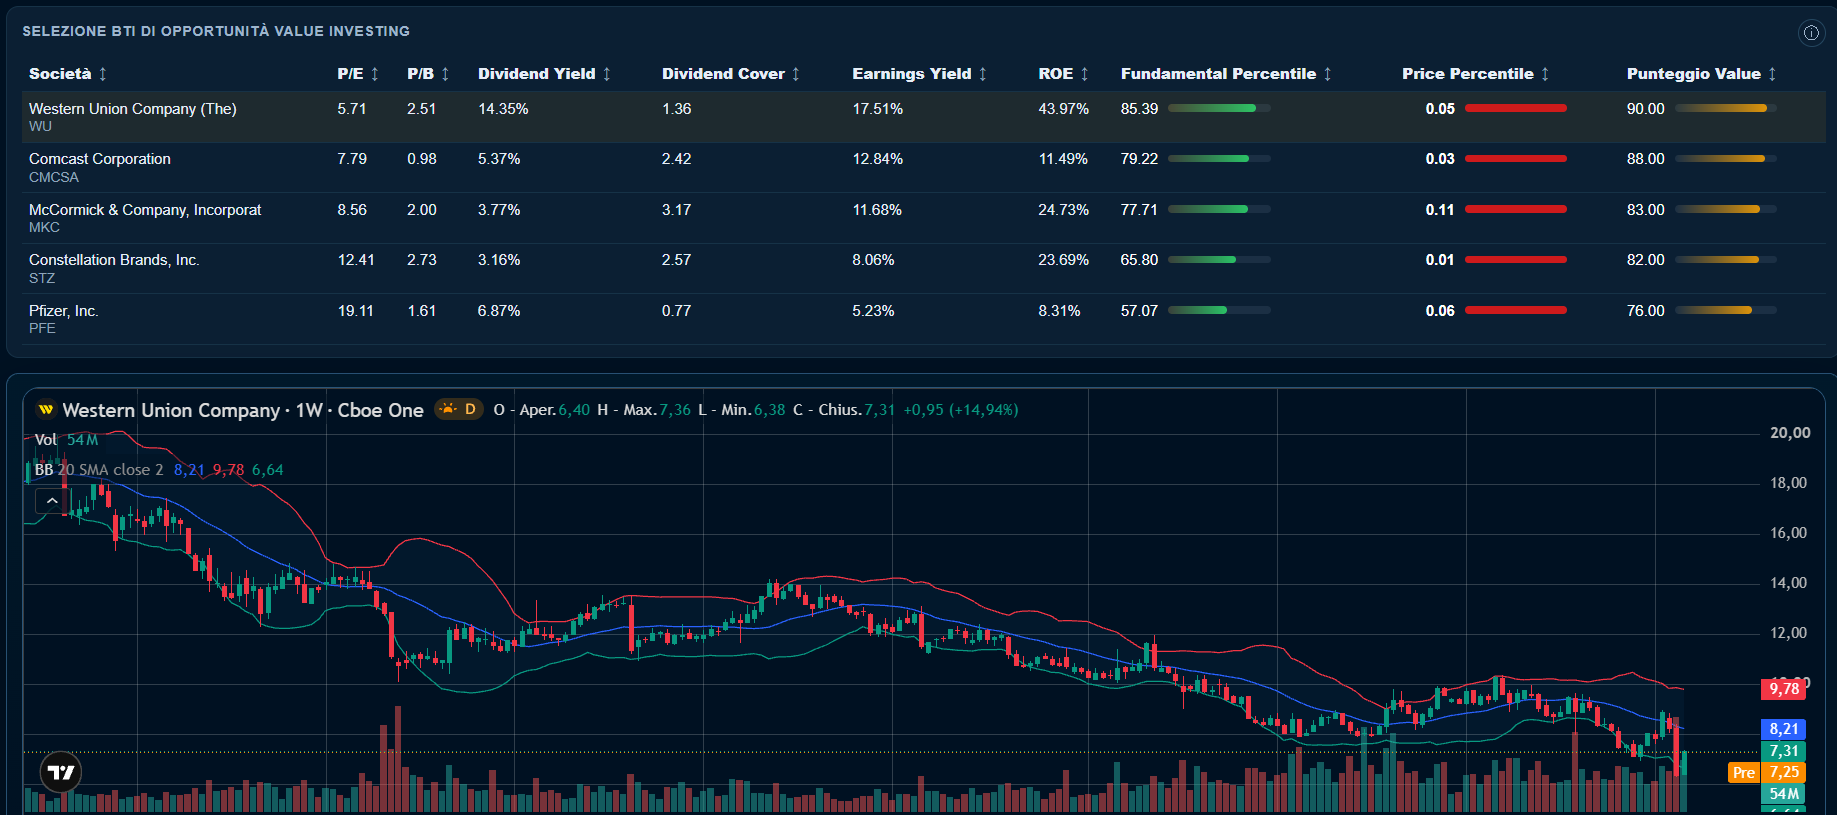Click the BB 20 SMA indicator label

pos(99,470)
